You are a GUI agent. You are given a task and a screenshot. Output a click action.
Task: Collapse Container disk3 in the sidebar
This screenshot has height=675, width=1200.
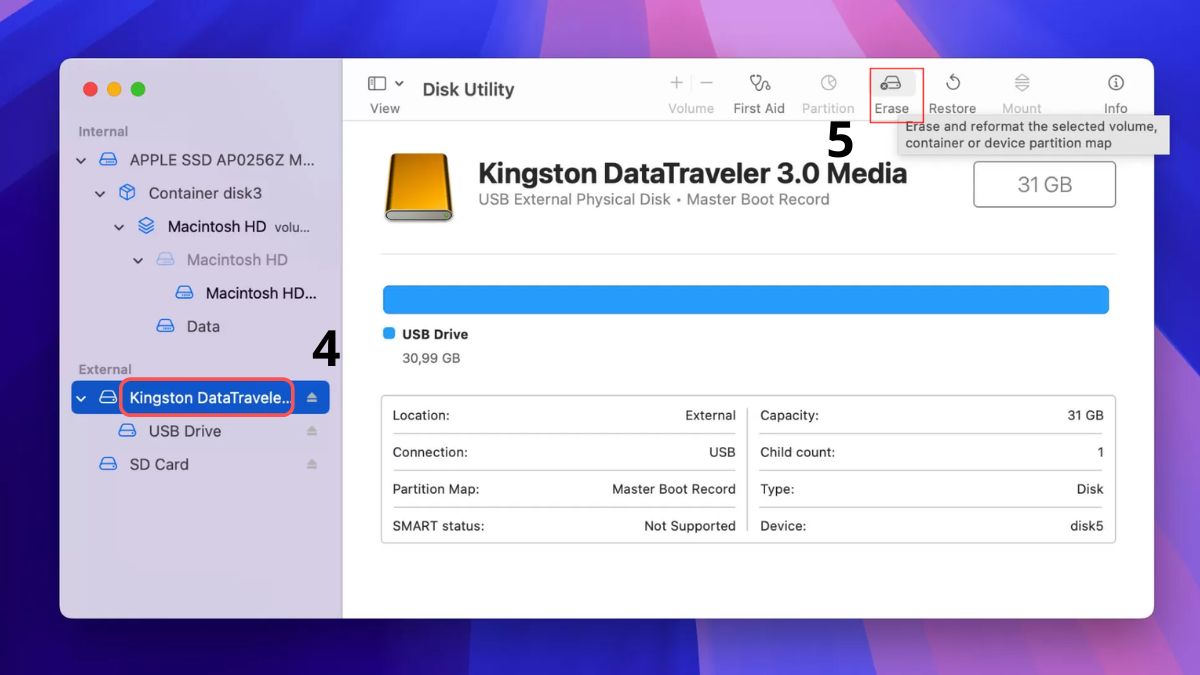click(100, 193)
